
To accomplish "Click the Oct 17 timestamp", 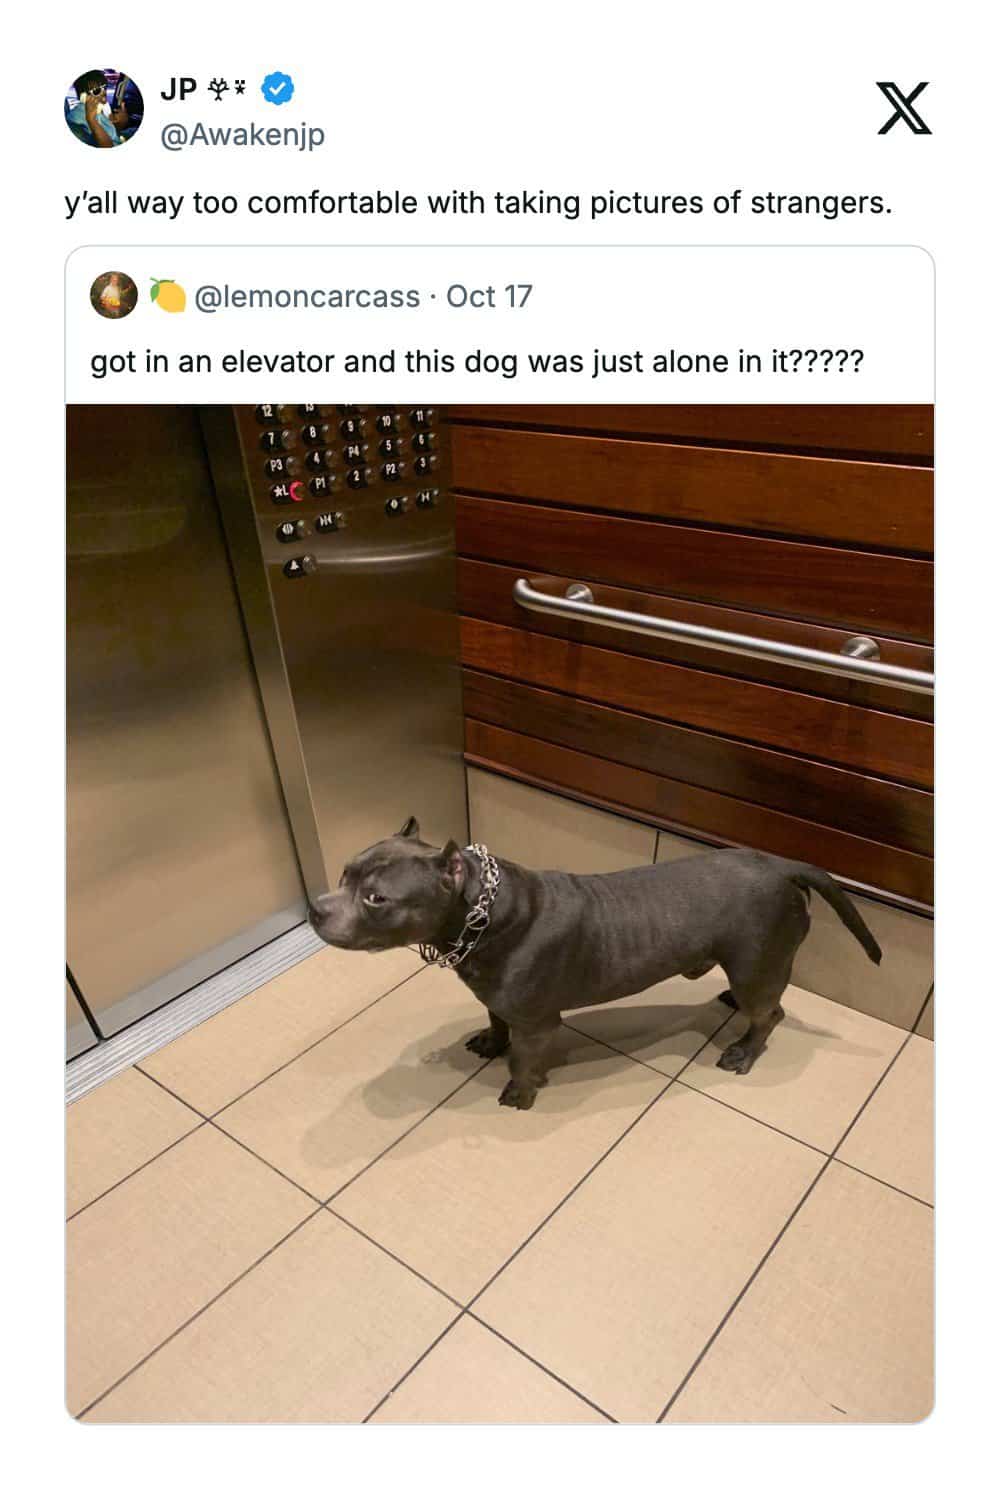I will pyautogui.click(x=489, y=296).
